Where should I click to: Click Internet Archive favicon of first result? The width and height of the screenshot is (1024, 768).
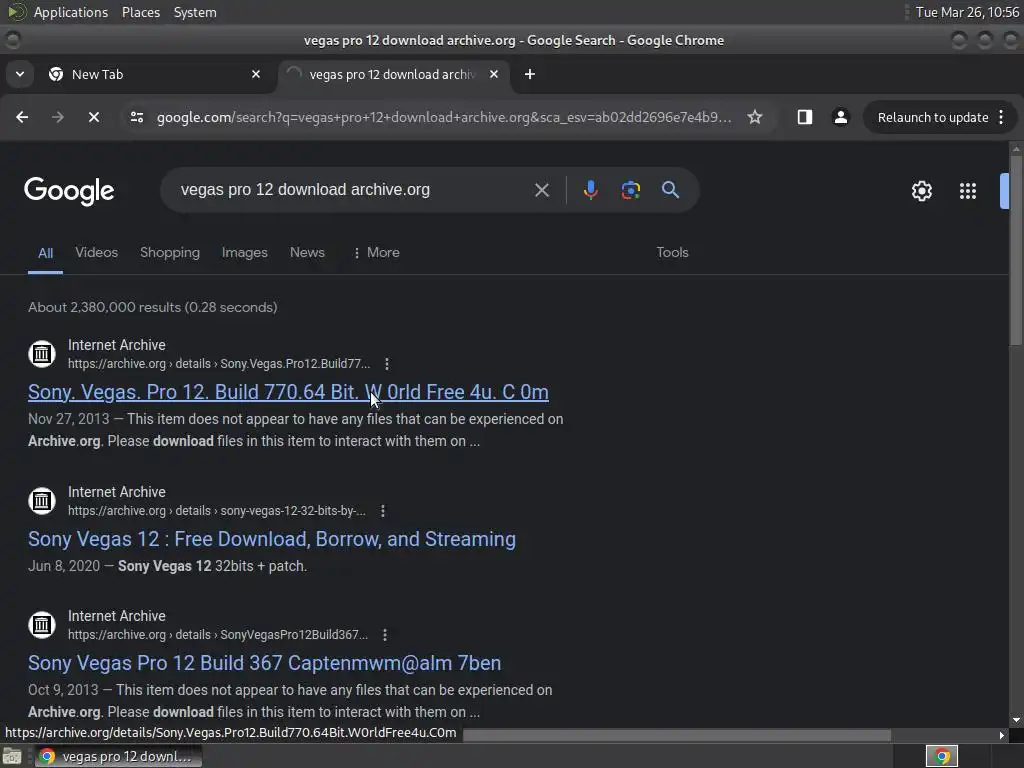tap(42, 354)
